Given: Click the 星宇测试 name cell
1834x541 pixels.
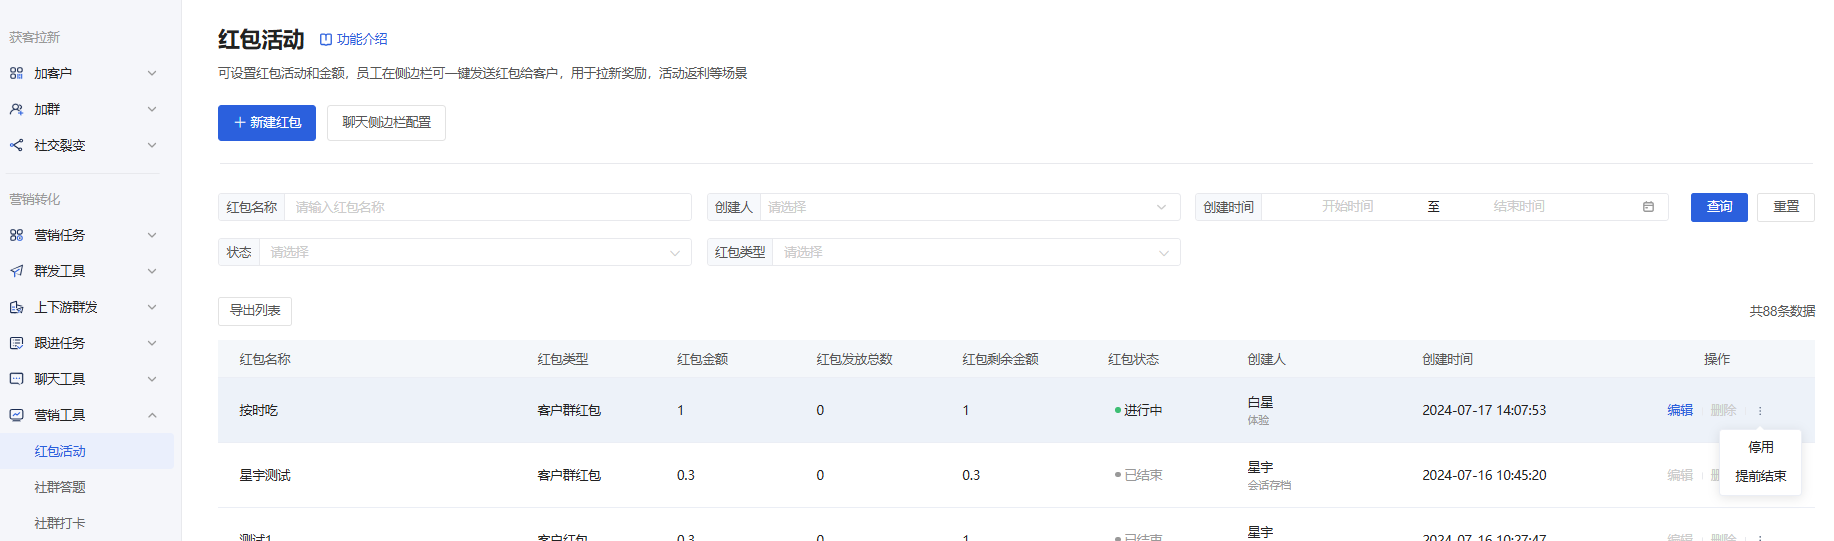Looking at the screenshot, I should pos(265,475).
